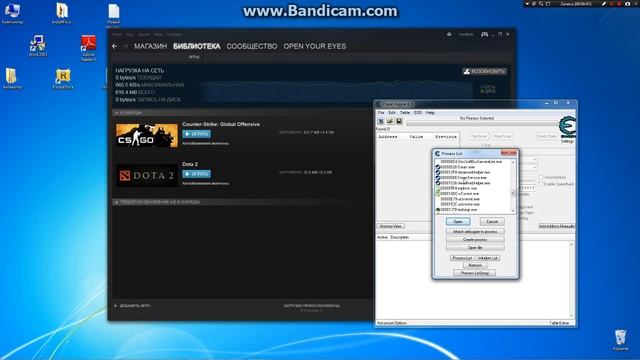The image size is (640, 360).
Task: Open the Bandicam bar dropdown arrow
Action: pyautogui.click(x=527, y=4)
